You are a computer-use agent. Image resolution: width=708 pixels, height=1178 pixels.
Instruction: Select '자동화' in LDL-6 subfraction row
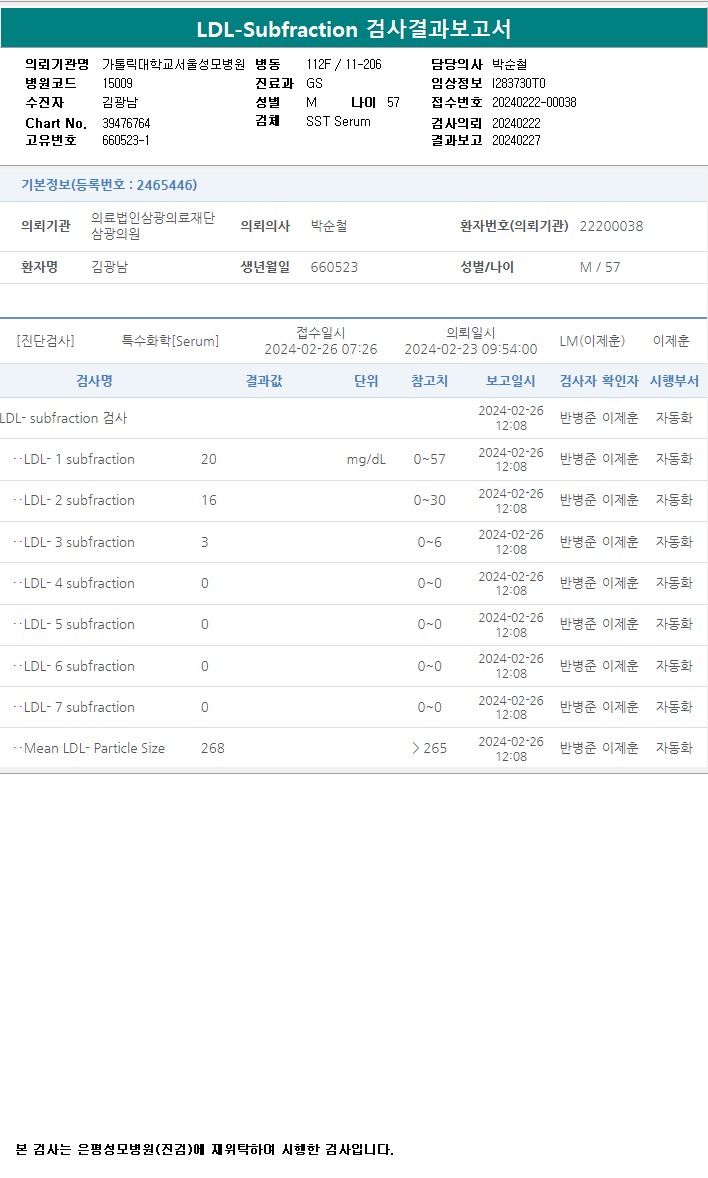point(674,666)
